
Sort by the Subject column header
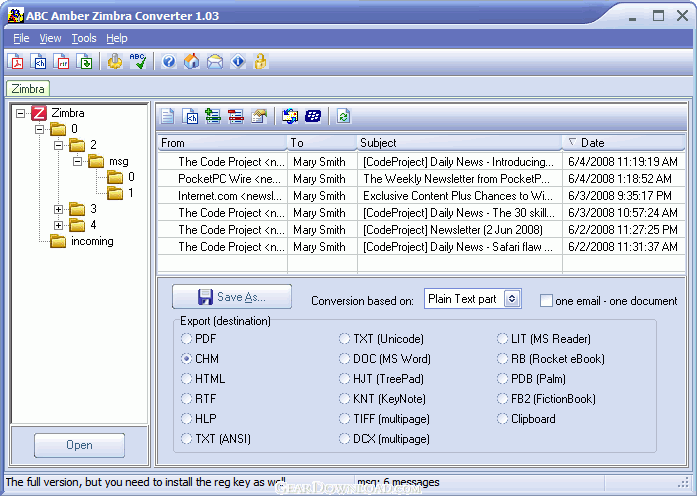(460, 143)
